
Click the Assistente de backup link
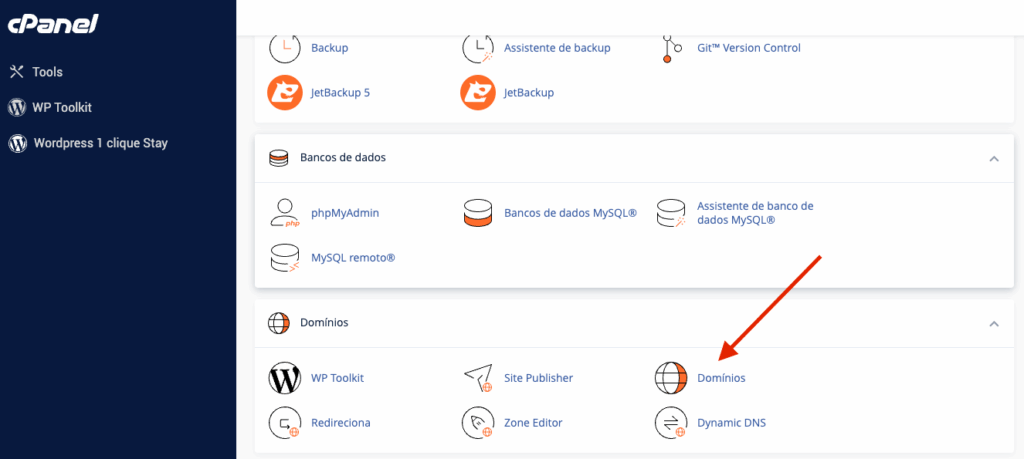point(557,48)
